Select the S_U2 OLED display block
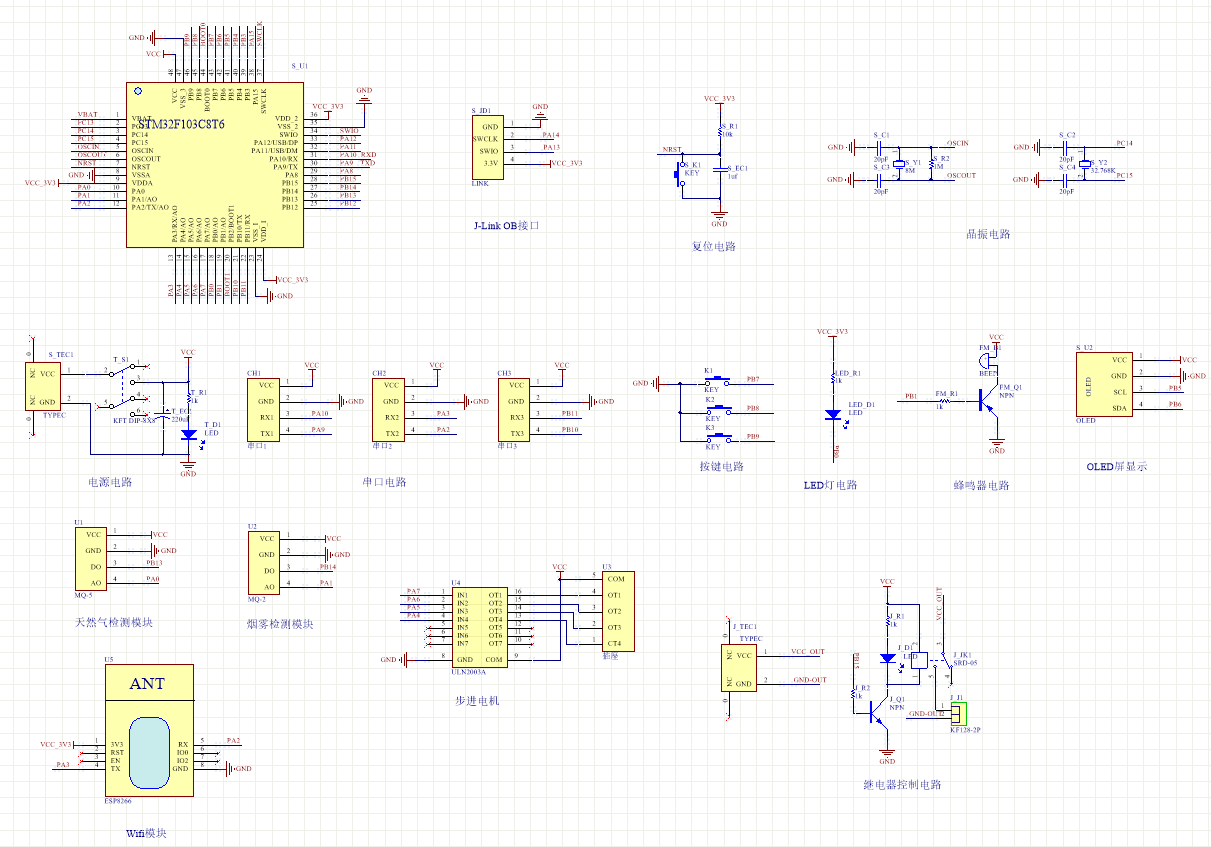1211x847 pixels. click(1105, 383)
